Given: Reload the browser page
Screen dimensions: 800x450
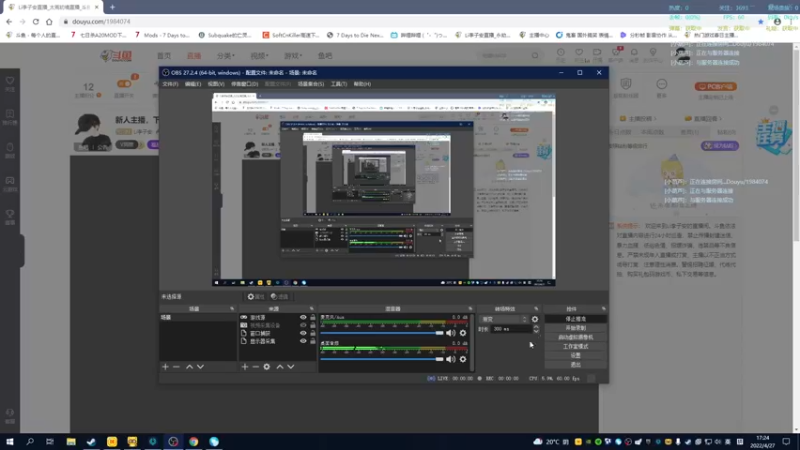Looking at the screenshot, I should [x=36, y=21].
